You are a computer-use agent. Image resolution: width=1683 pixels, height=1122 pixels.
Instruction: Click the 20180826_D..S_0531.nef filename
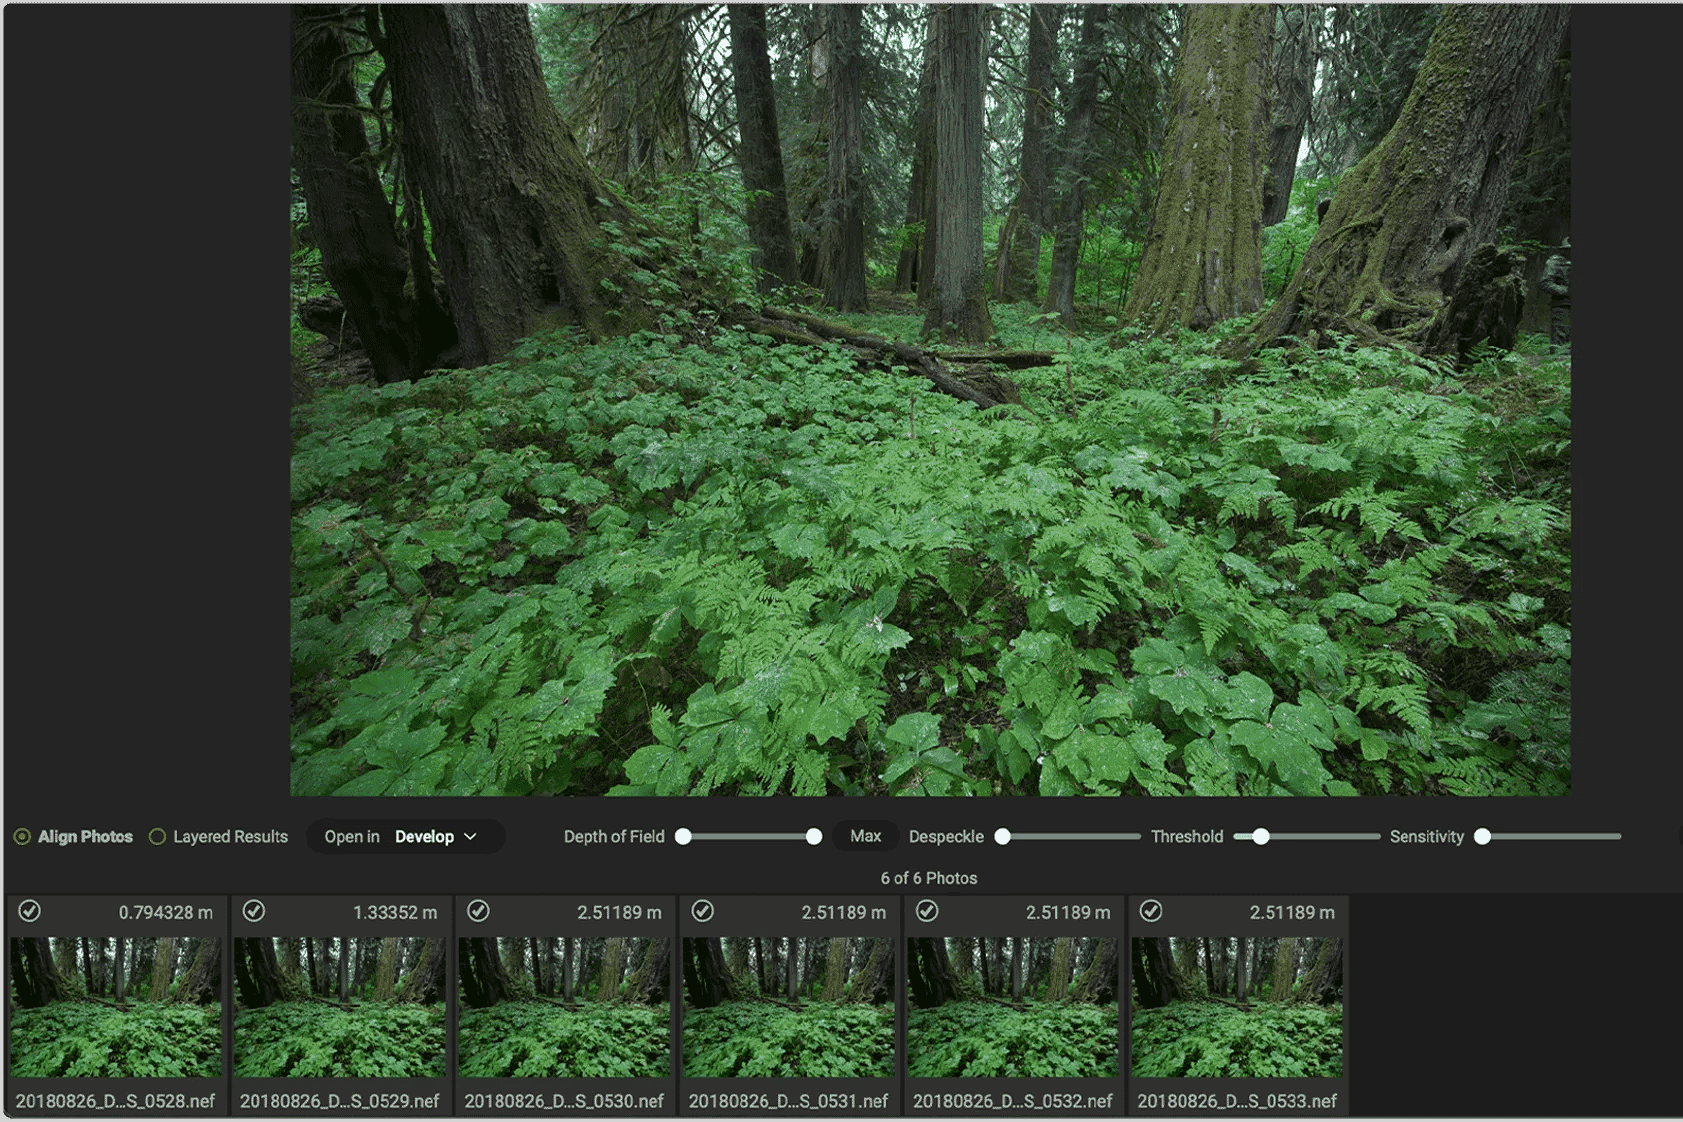tap(788, 1101)
